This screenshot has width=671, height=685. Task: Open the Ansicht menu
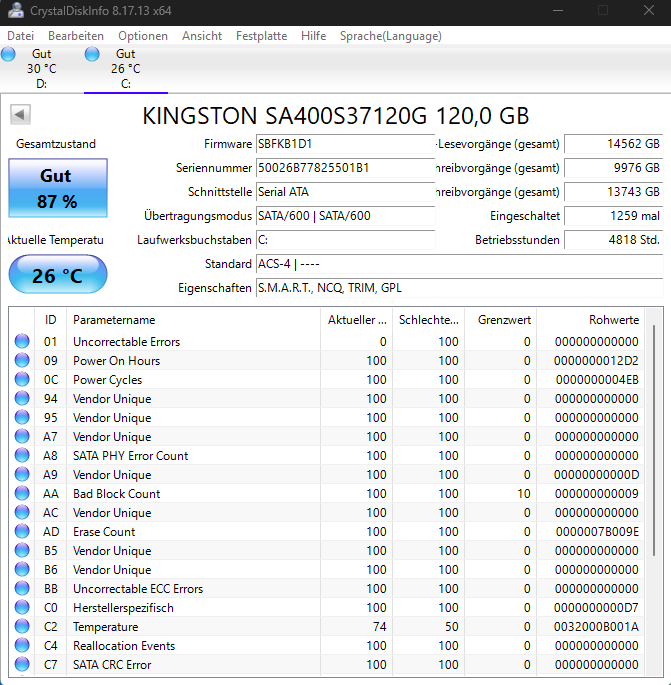202,36
